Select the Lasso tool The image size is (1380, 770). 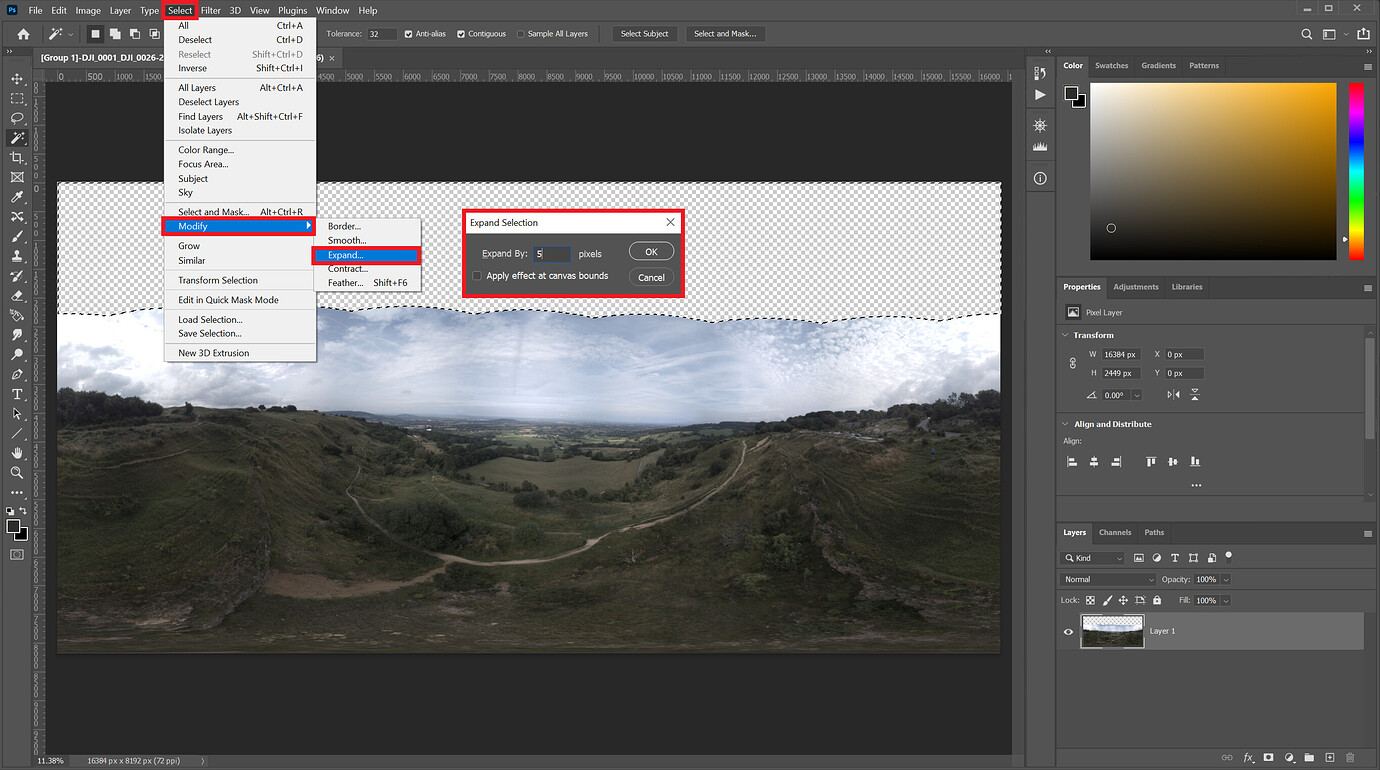(16, 118)
